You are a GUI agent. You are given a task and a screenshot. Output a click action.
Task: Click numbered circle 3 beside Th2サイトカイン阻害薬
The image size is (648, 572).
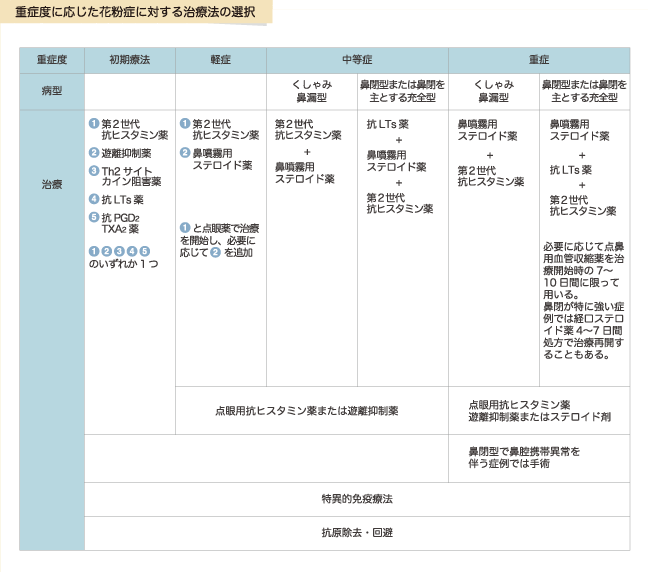pyautogui.click(x=94, y=172)
